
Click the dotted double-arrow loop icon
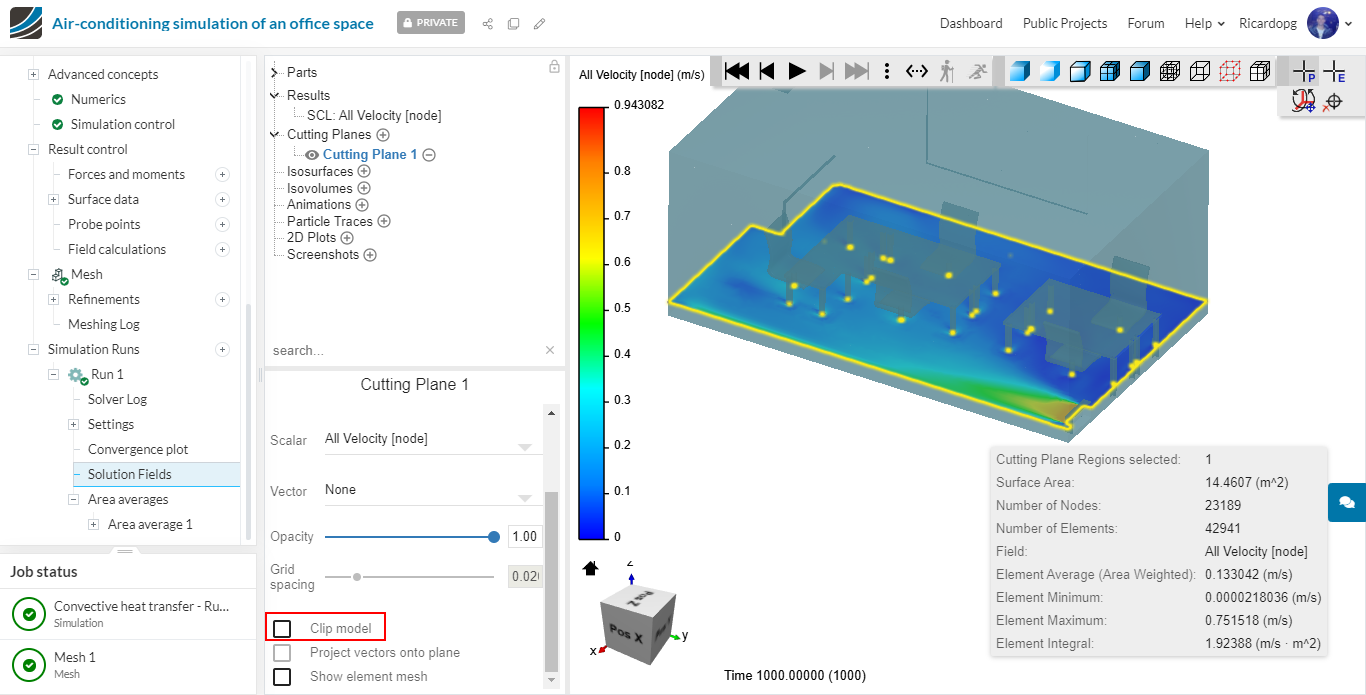click(917, 71)
